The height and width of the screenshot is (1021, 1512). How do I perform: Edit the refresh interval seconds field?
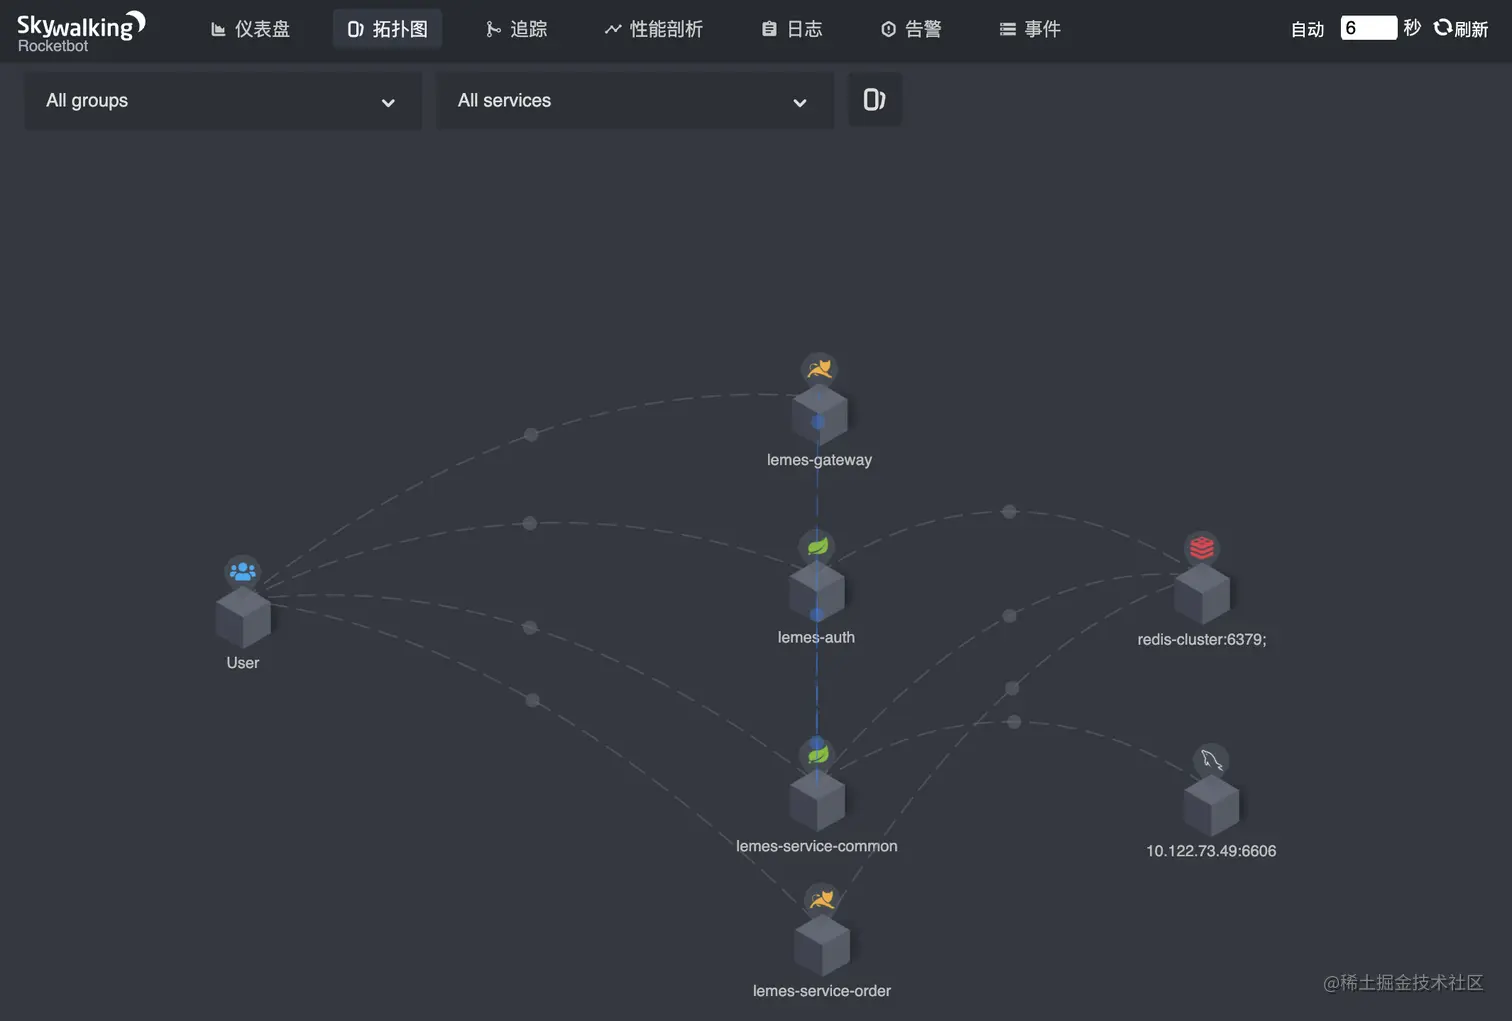[x=1368, y=27]
